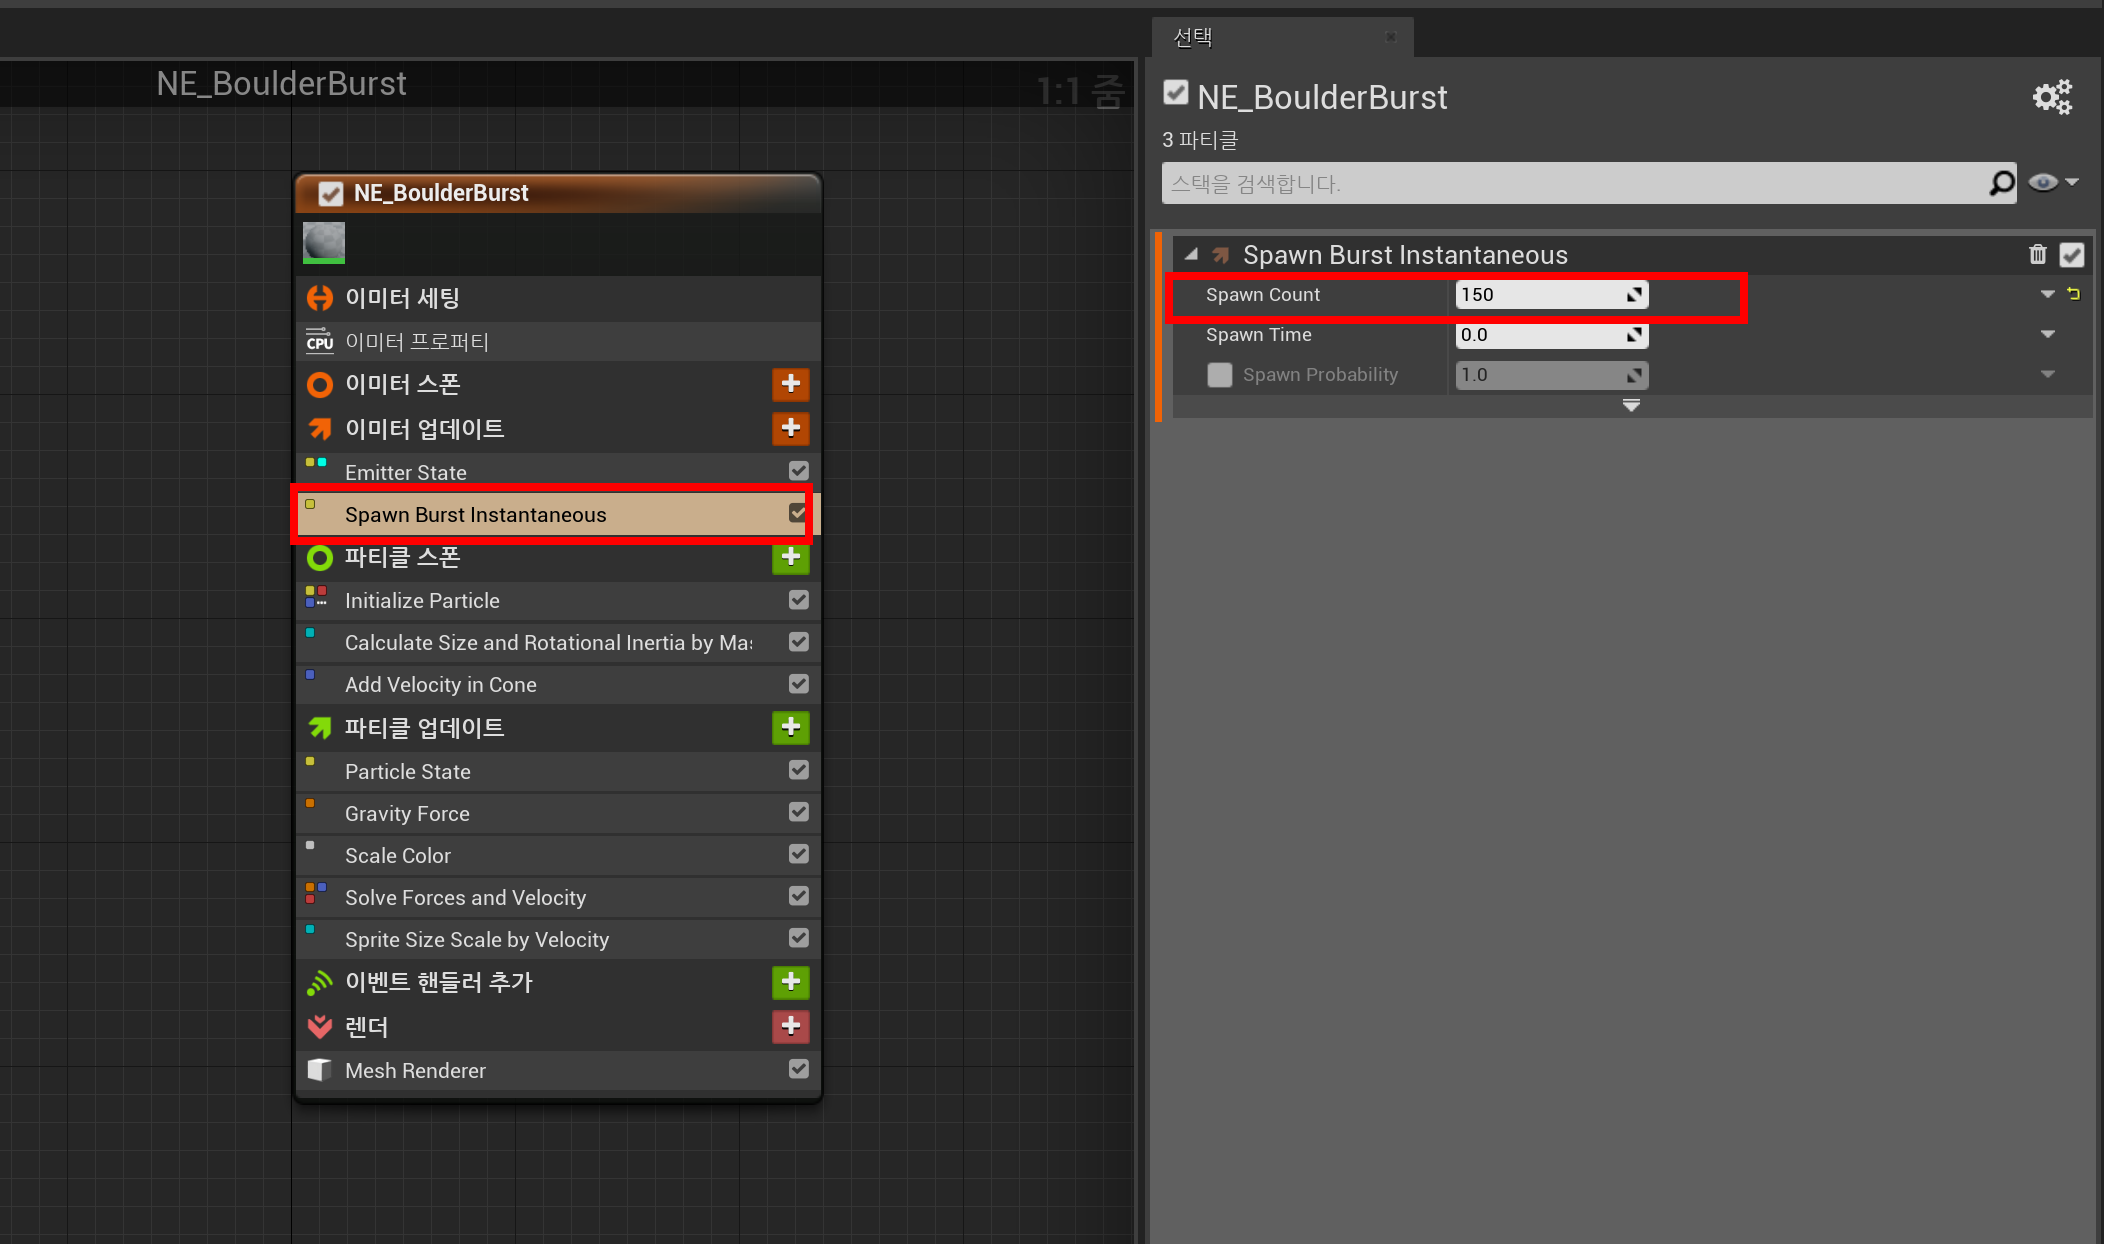Select the 이미터 프로퍼티 entry
The height and width of the screenshot is (1244, 2104).
point(416,342)
